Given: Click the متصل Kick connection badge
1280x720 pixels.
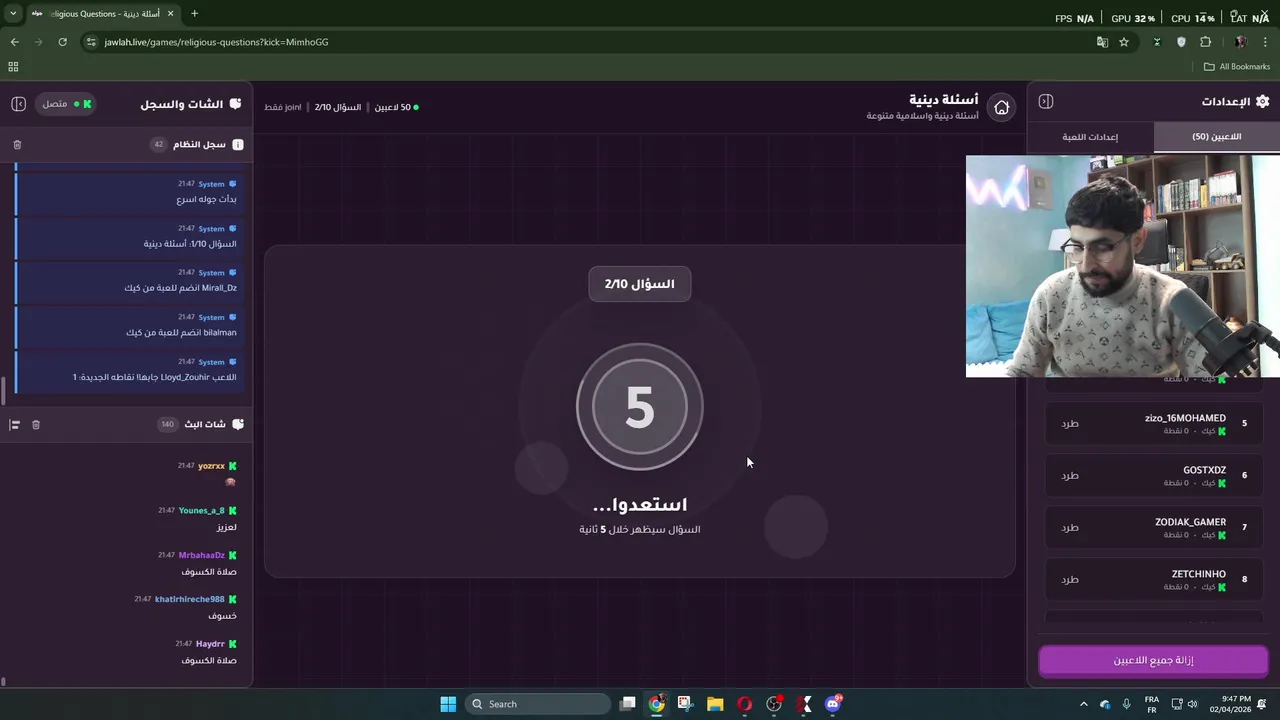Looking at the screenshot, I should [x=66, y=104].
